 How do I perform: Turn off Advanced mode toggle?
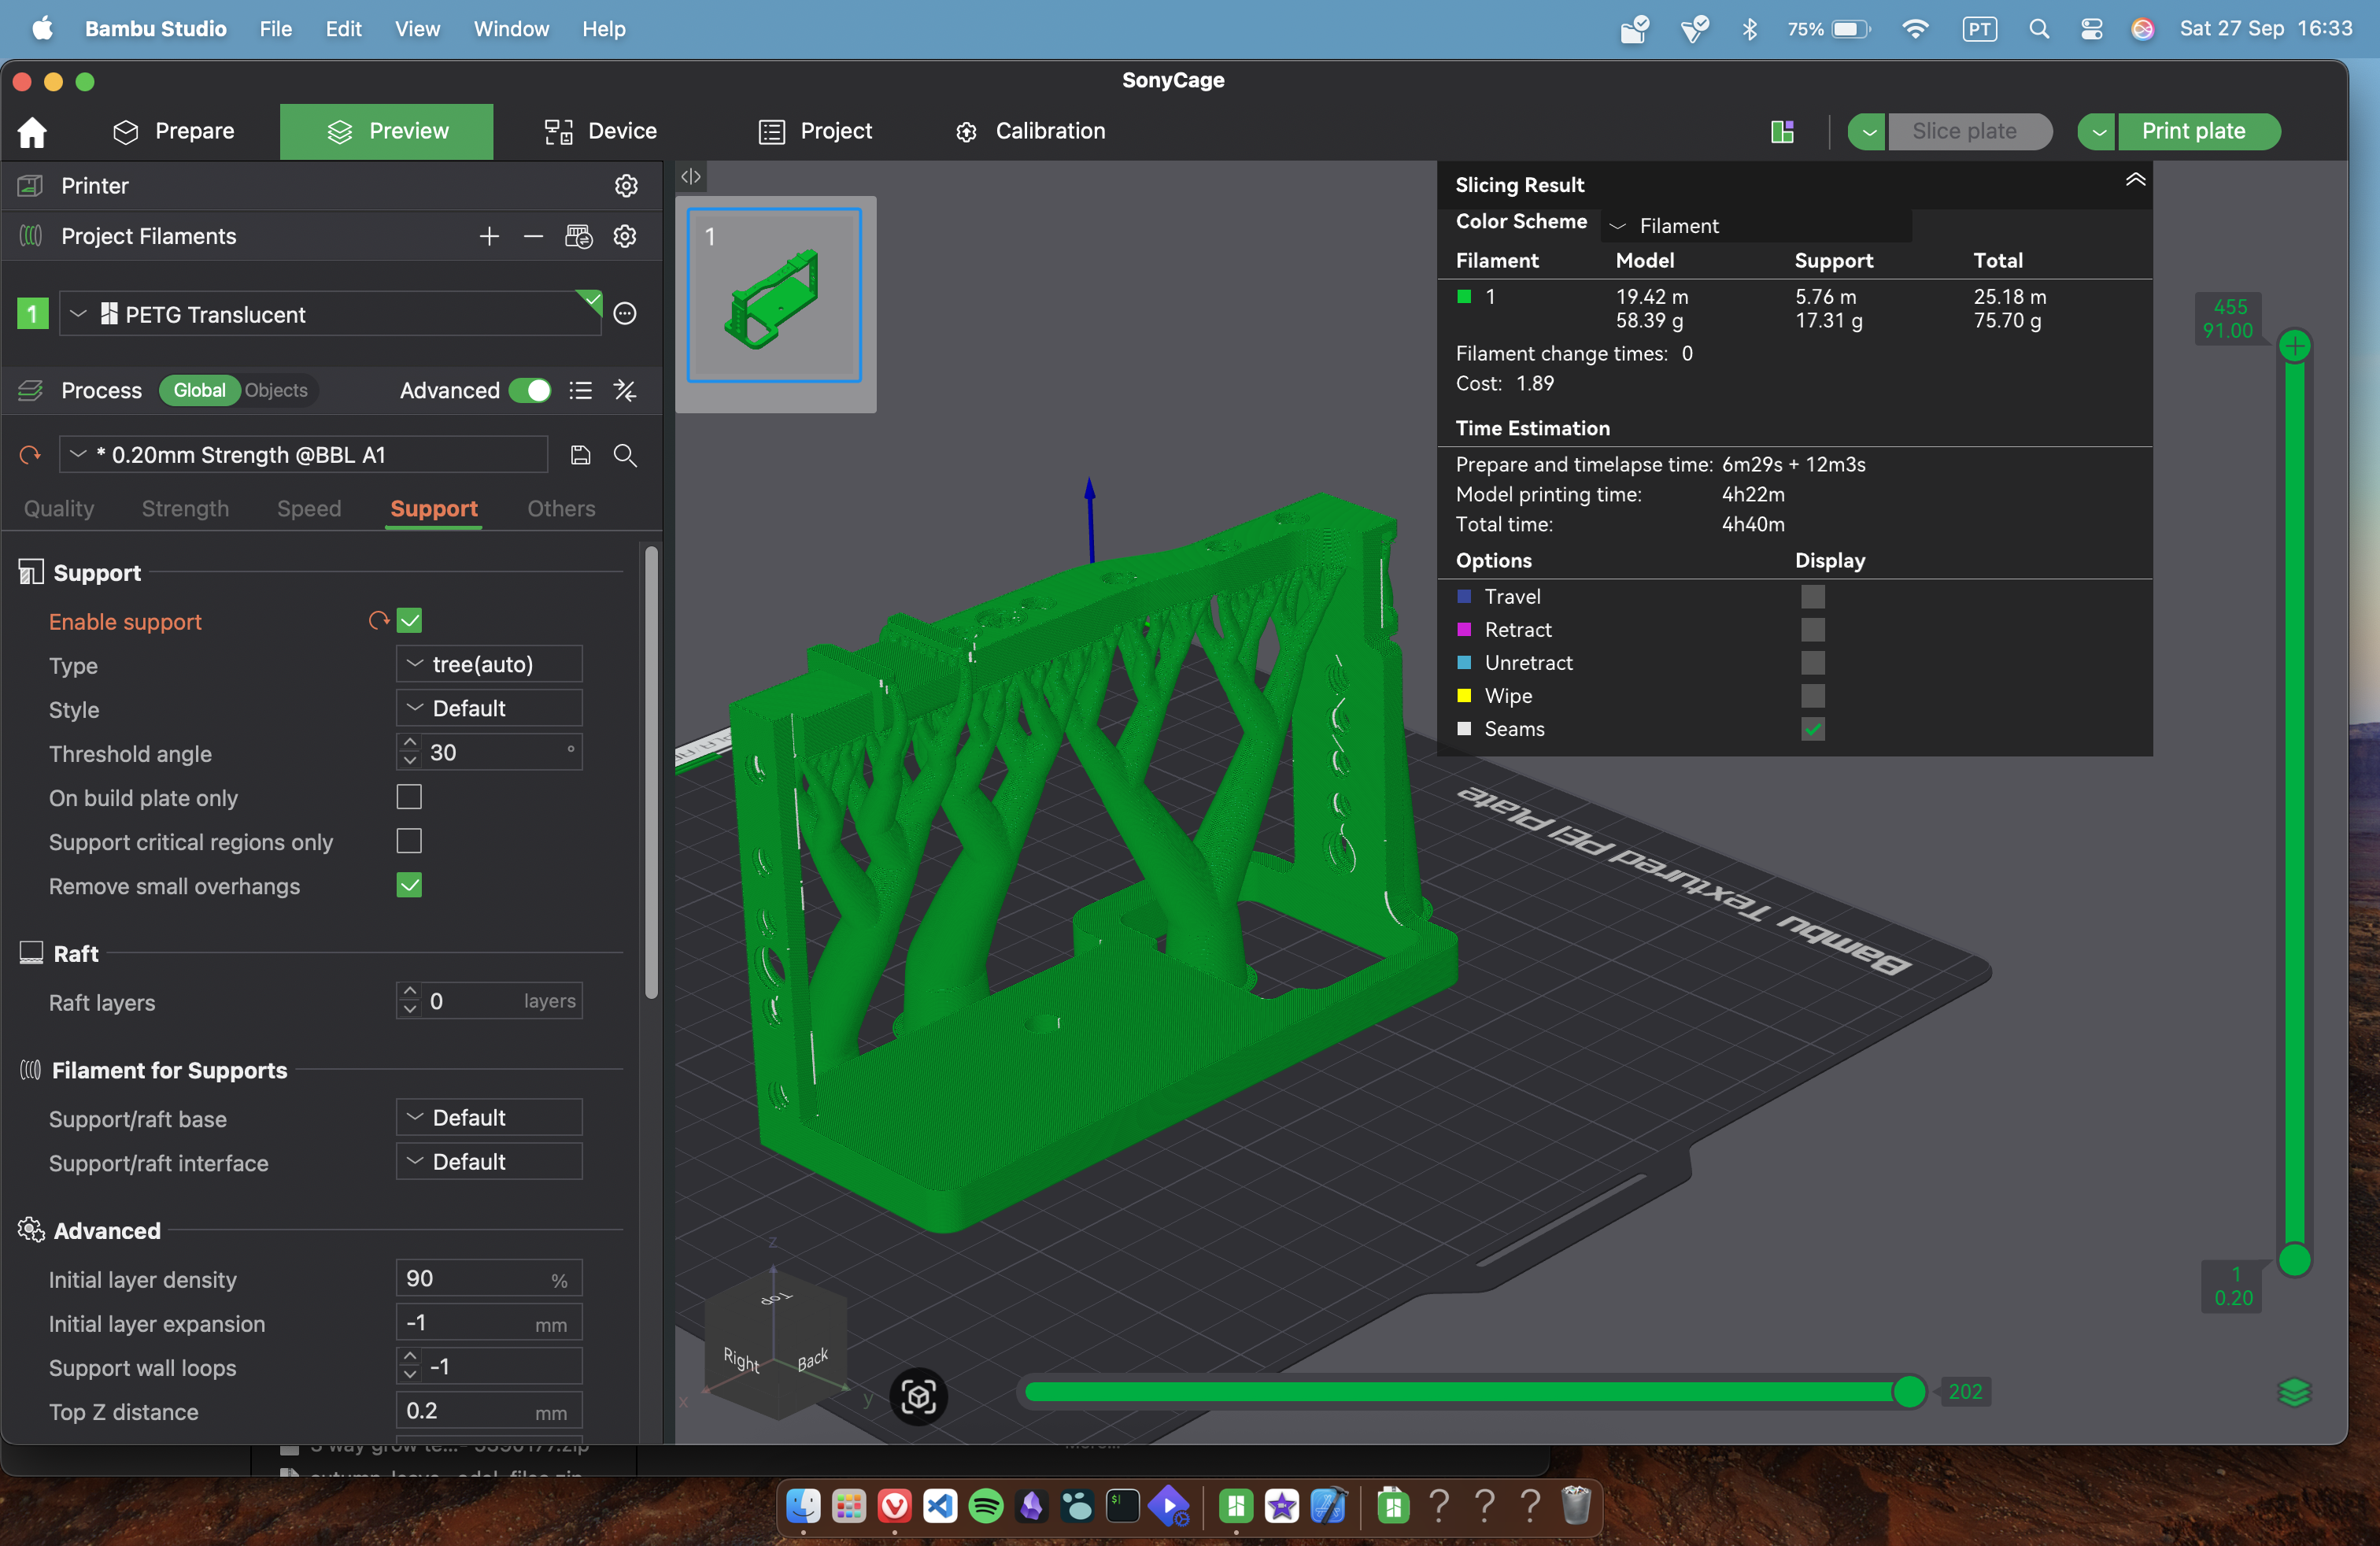tap(530, 390)
